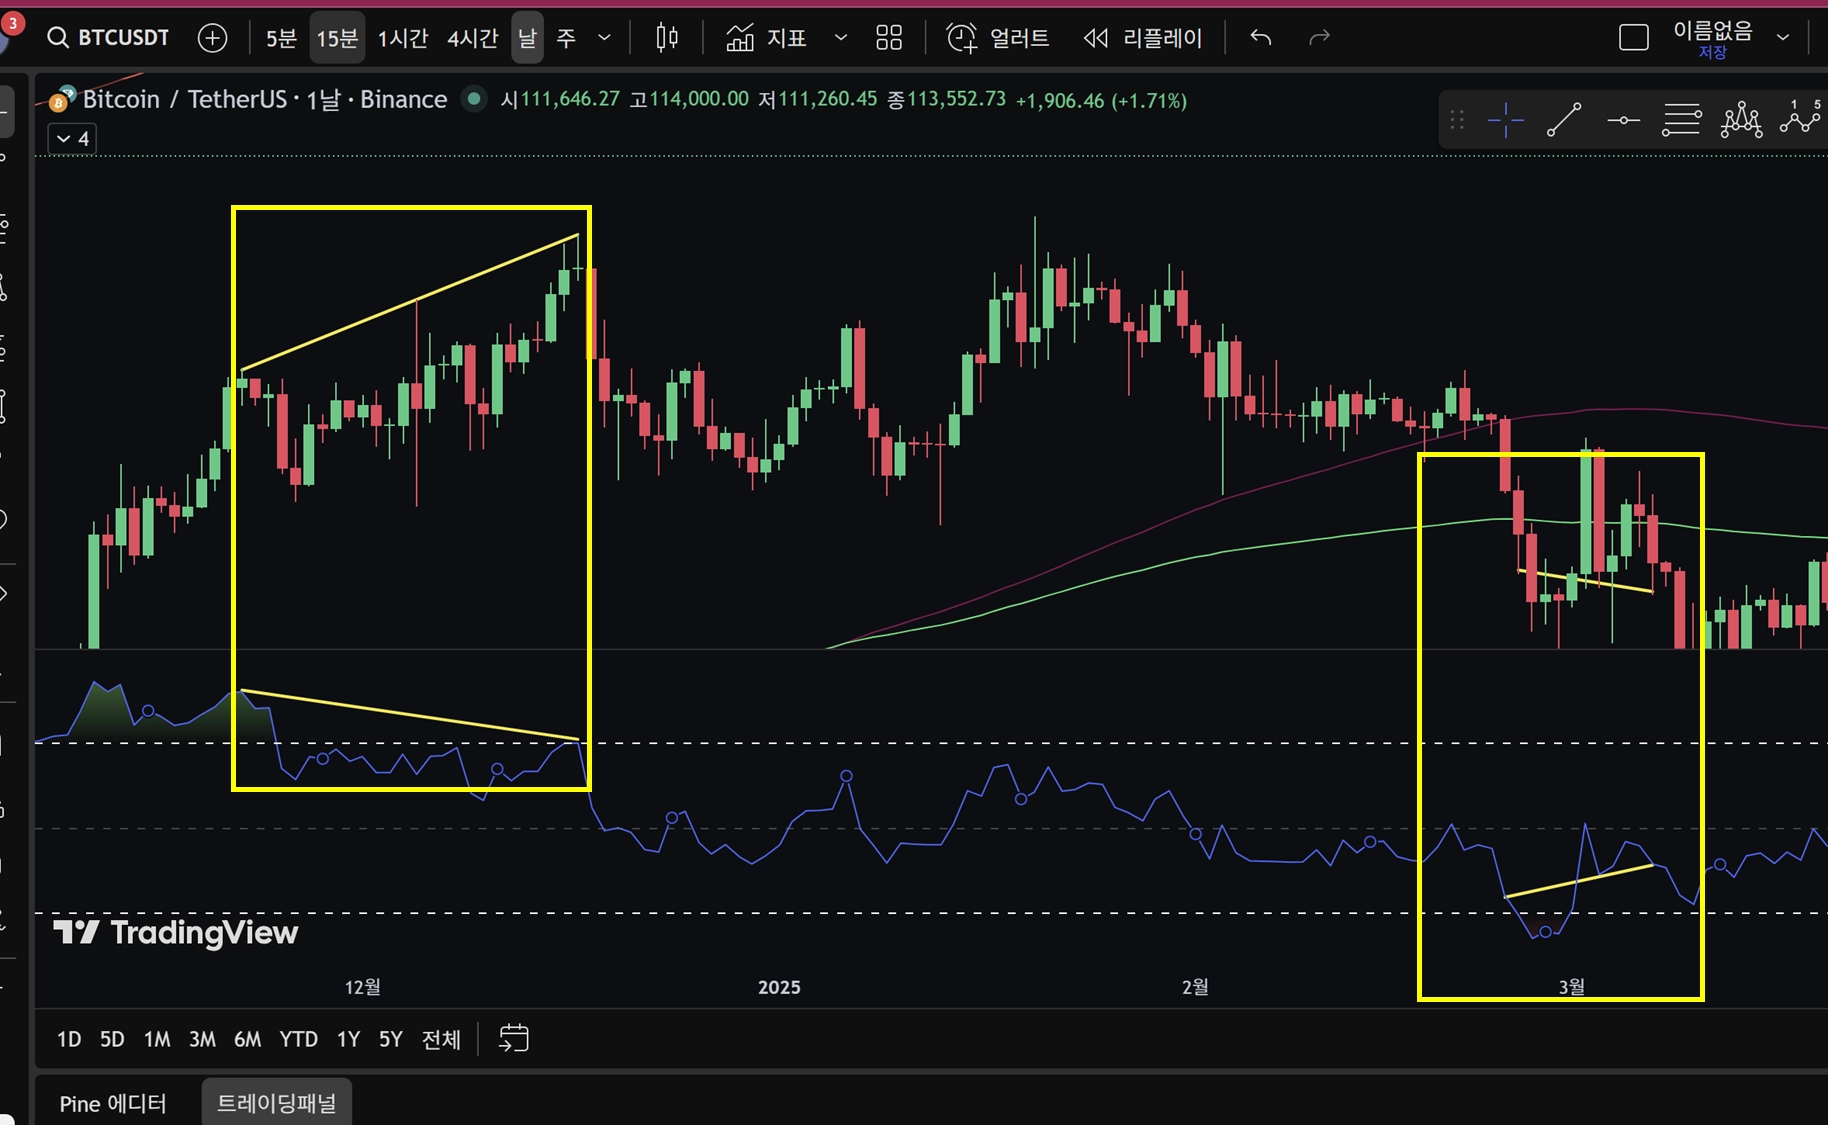1828x1125 pixels.
Task: Open the indicator templates grid icon
Action: 889,38
